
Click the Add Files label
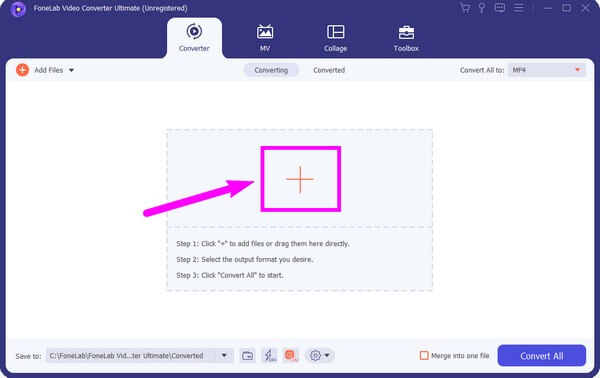tap(49, 70)
